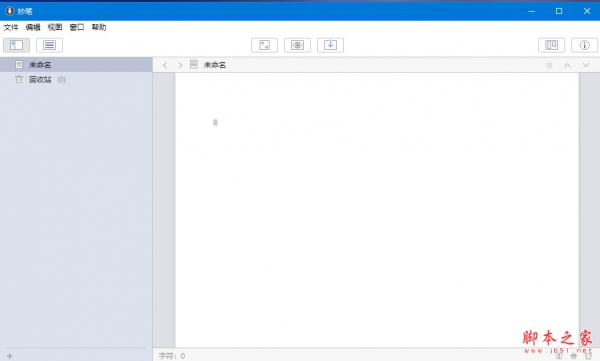Open the 文件 menu

pos(11,27)
